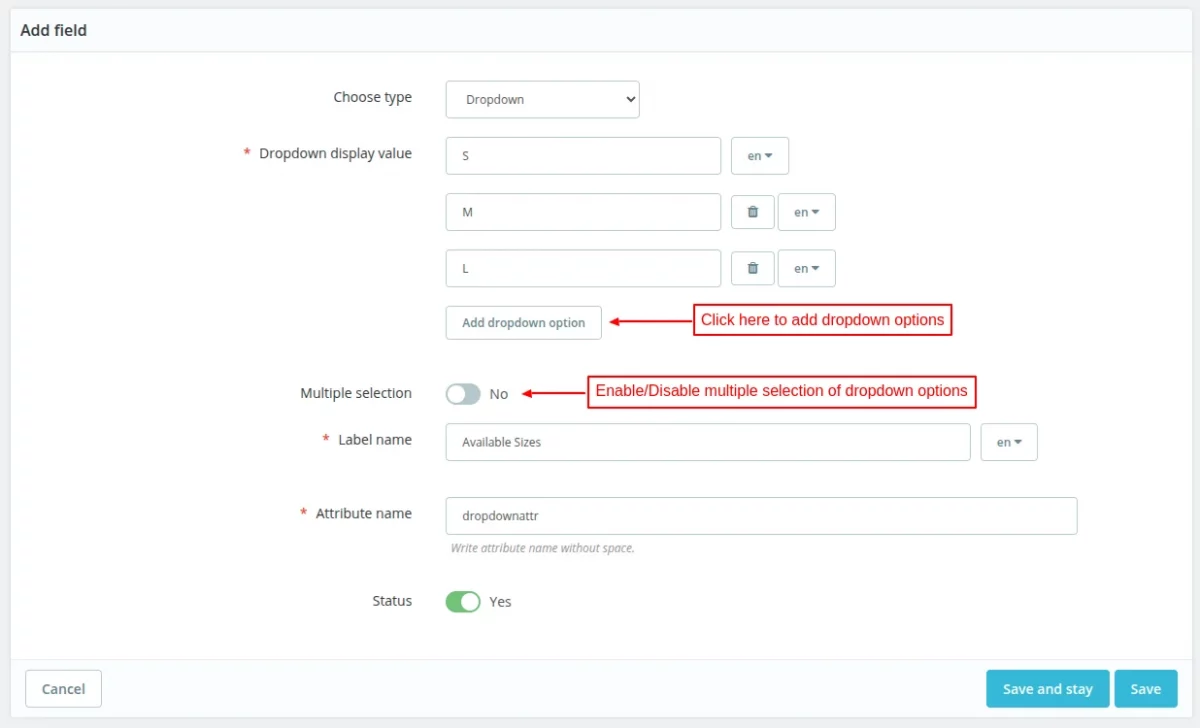Open language selector for the M option

[806, 212]
